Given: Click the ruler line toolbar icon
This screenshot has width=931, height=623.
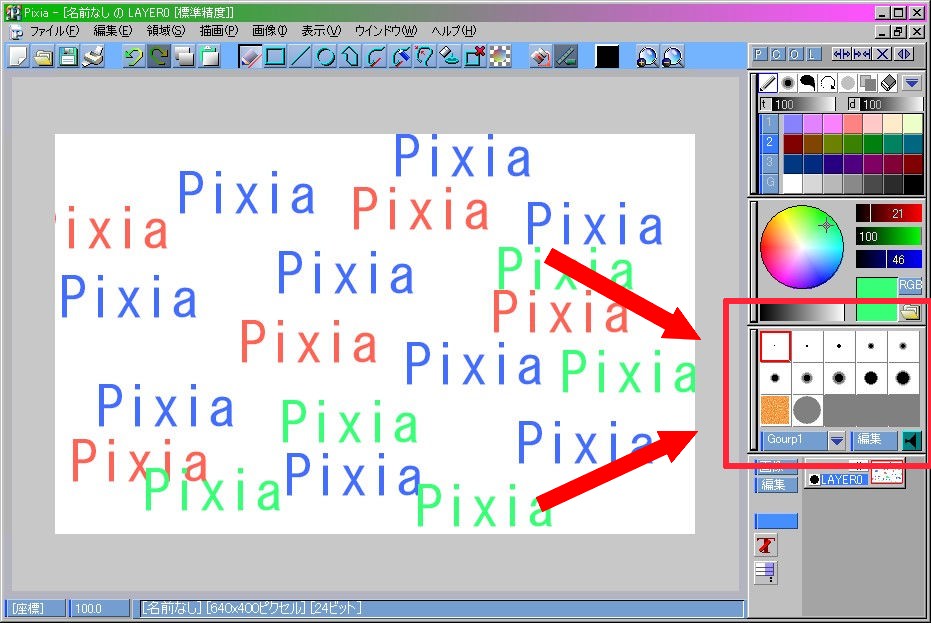Looking at the screenshot, I should [565, 57].
